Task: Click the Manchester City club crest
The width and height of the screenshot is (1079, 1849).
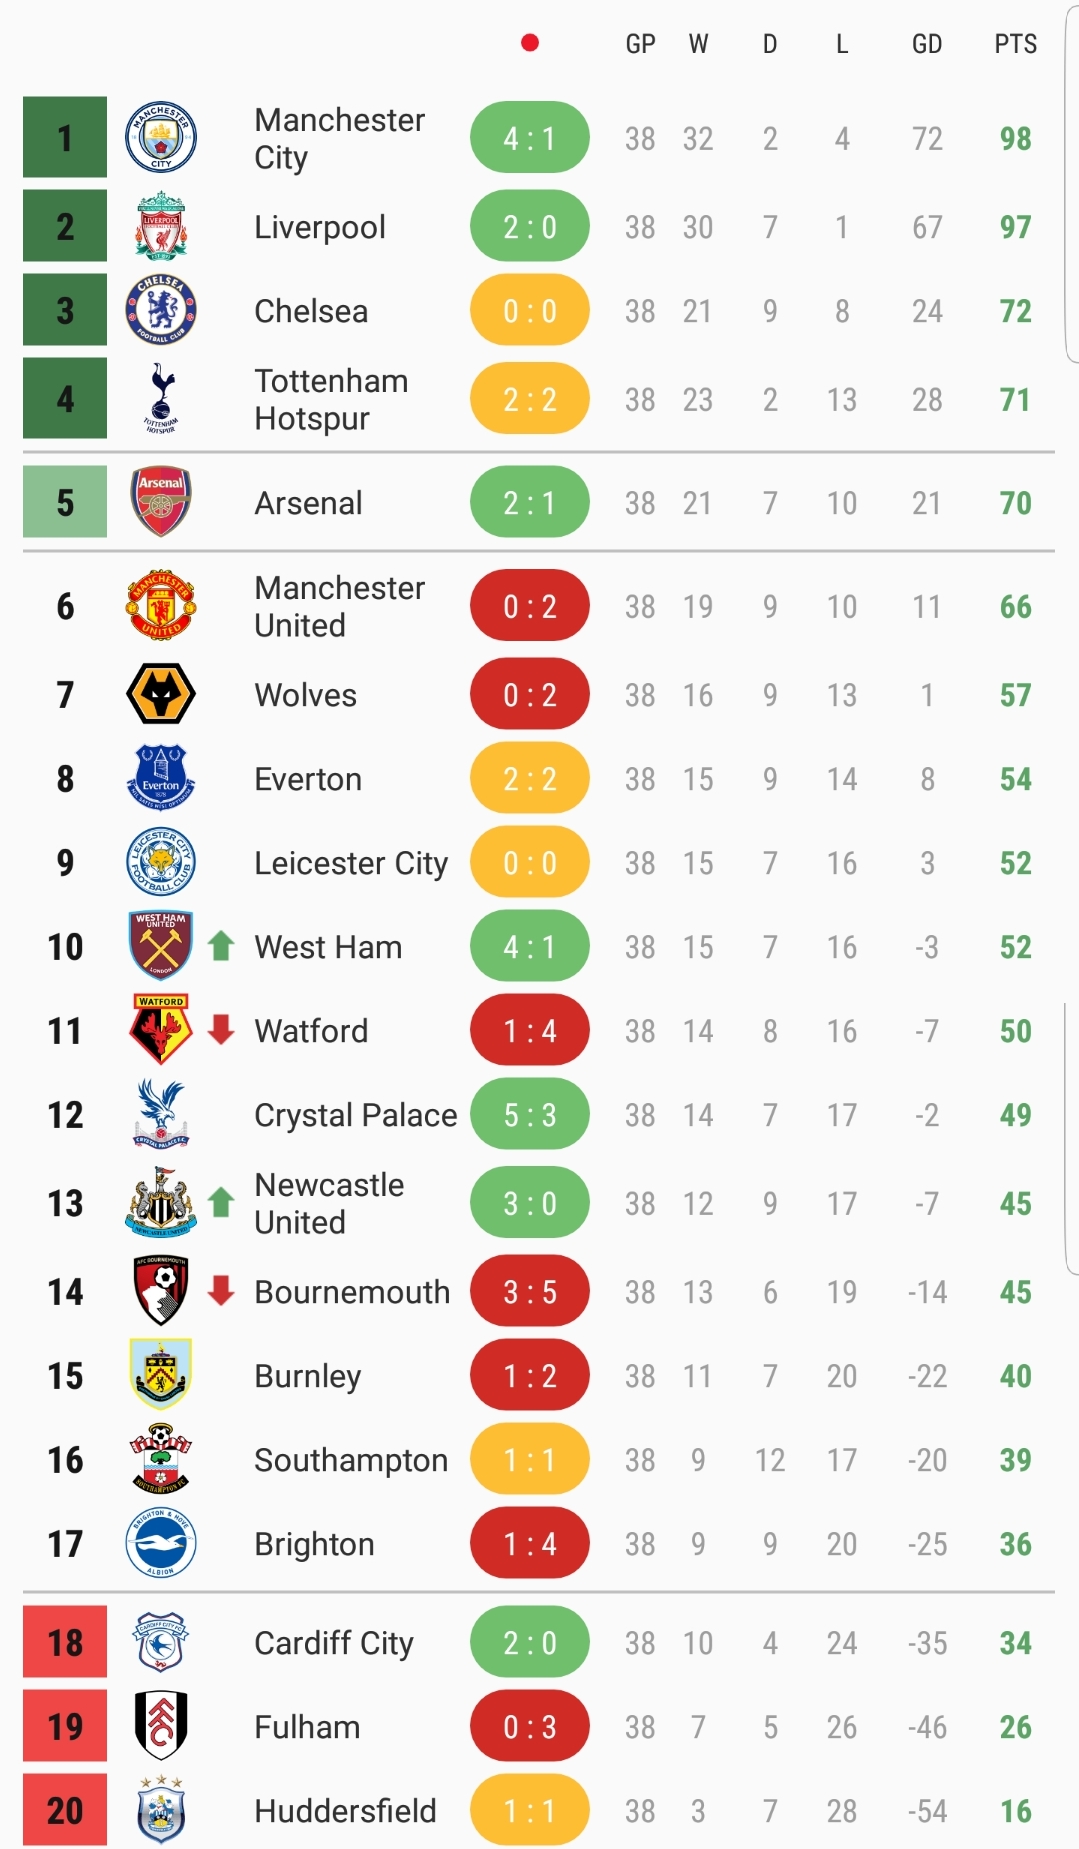Action: point(161,137)
